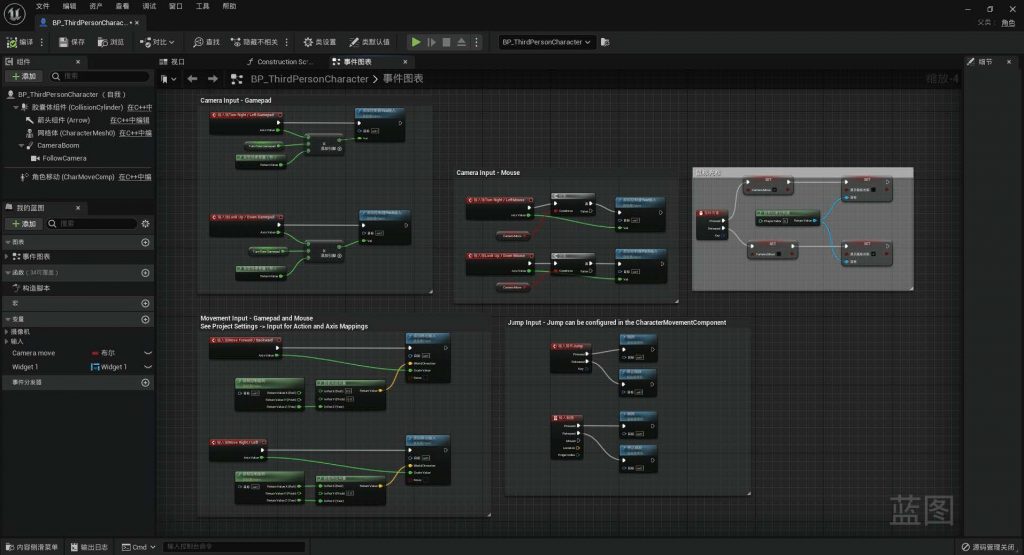Toggle visibility eye for Camera move variable
1024x555 pixels.
coord(148,353)
